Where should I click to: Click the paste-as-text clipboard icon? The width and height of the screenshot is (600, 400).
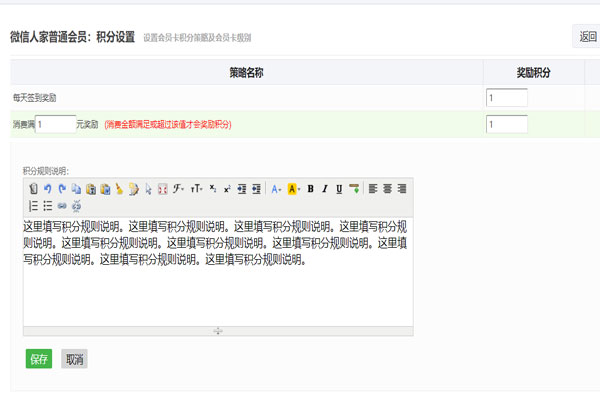tap(105, 189)
